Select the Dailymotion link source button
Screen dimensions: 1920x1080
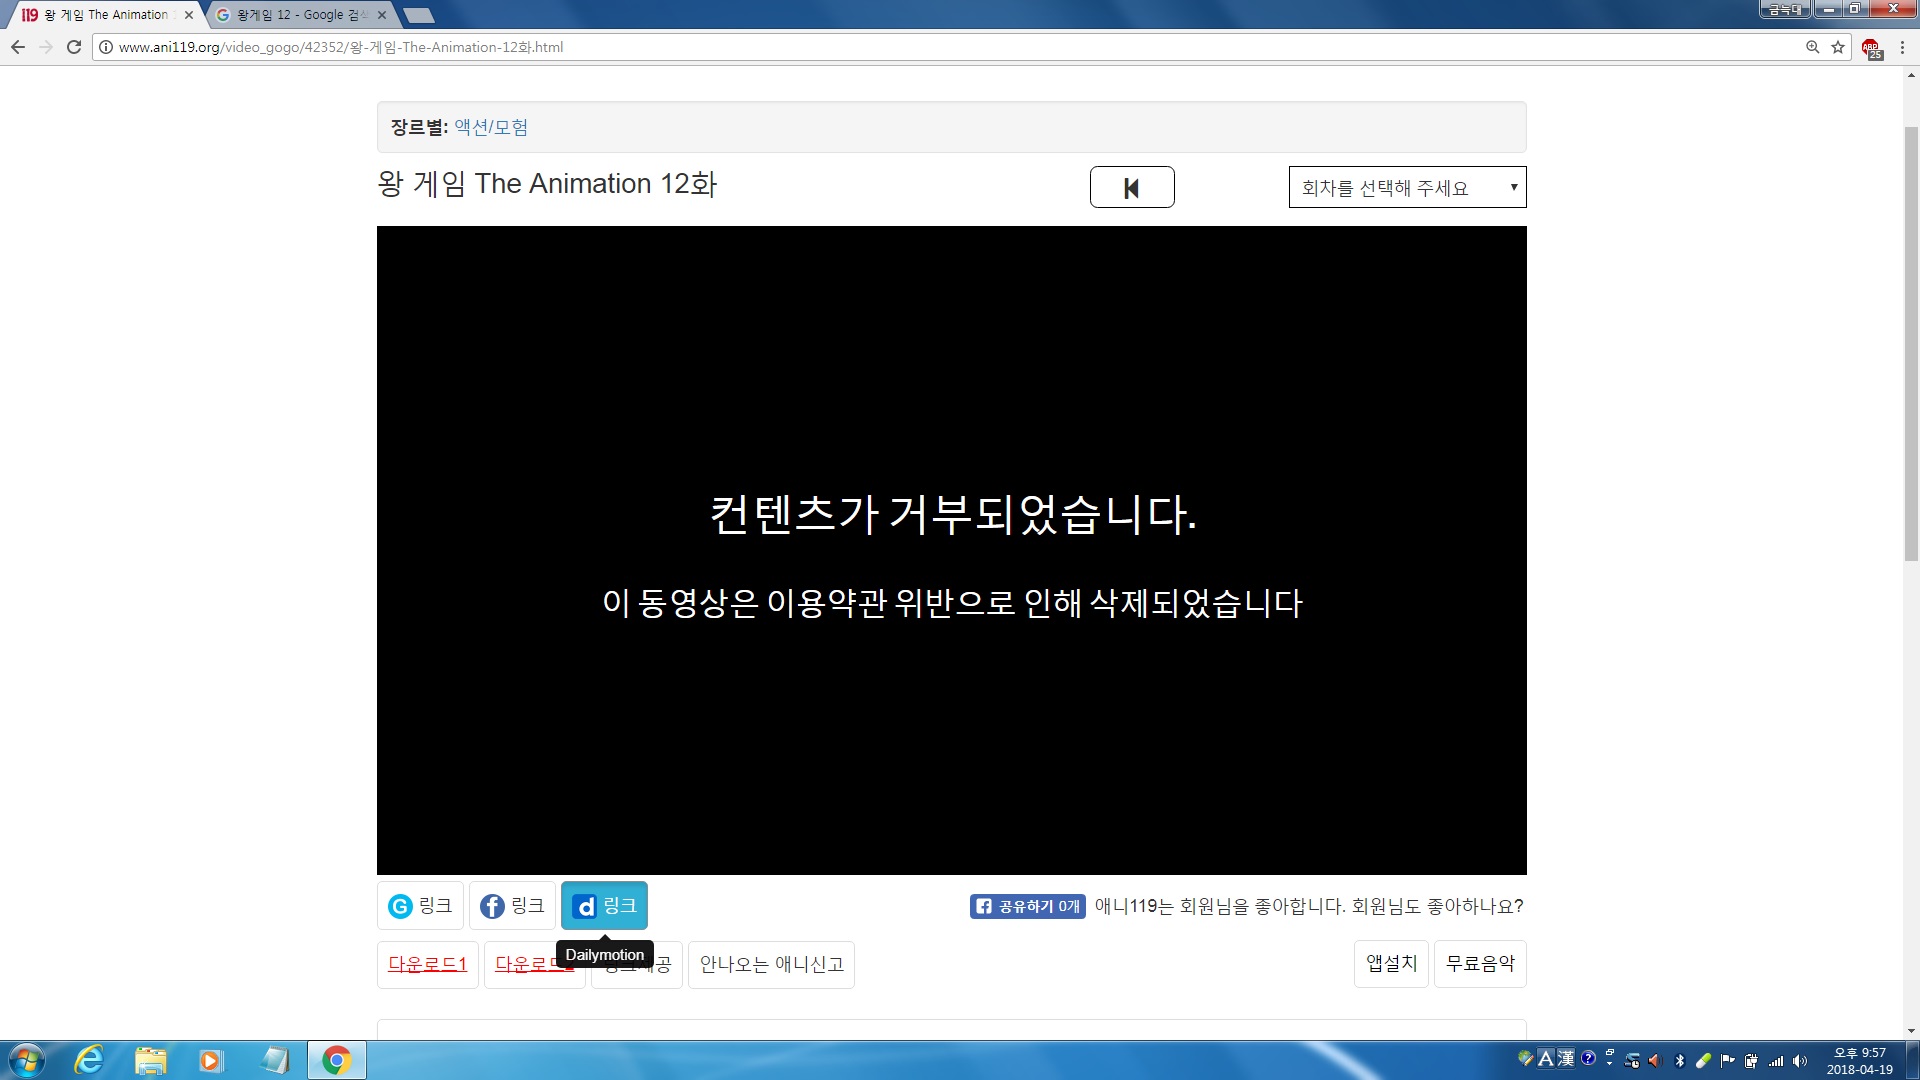click(x=604, y=906)
